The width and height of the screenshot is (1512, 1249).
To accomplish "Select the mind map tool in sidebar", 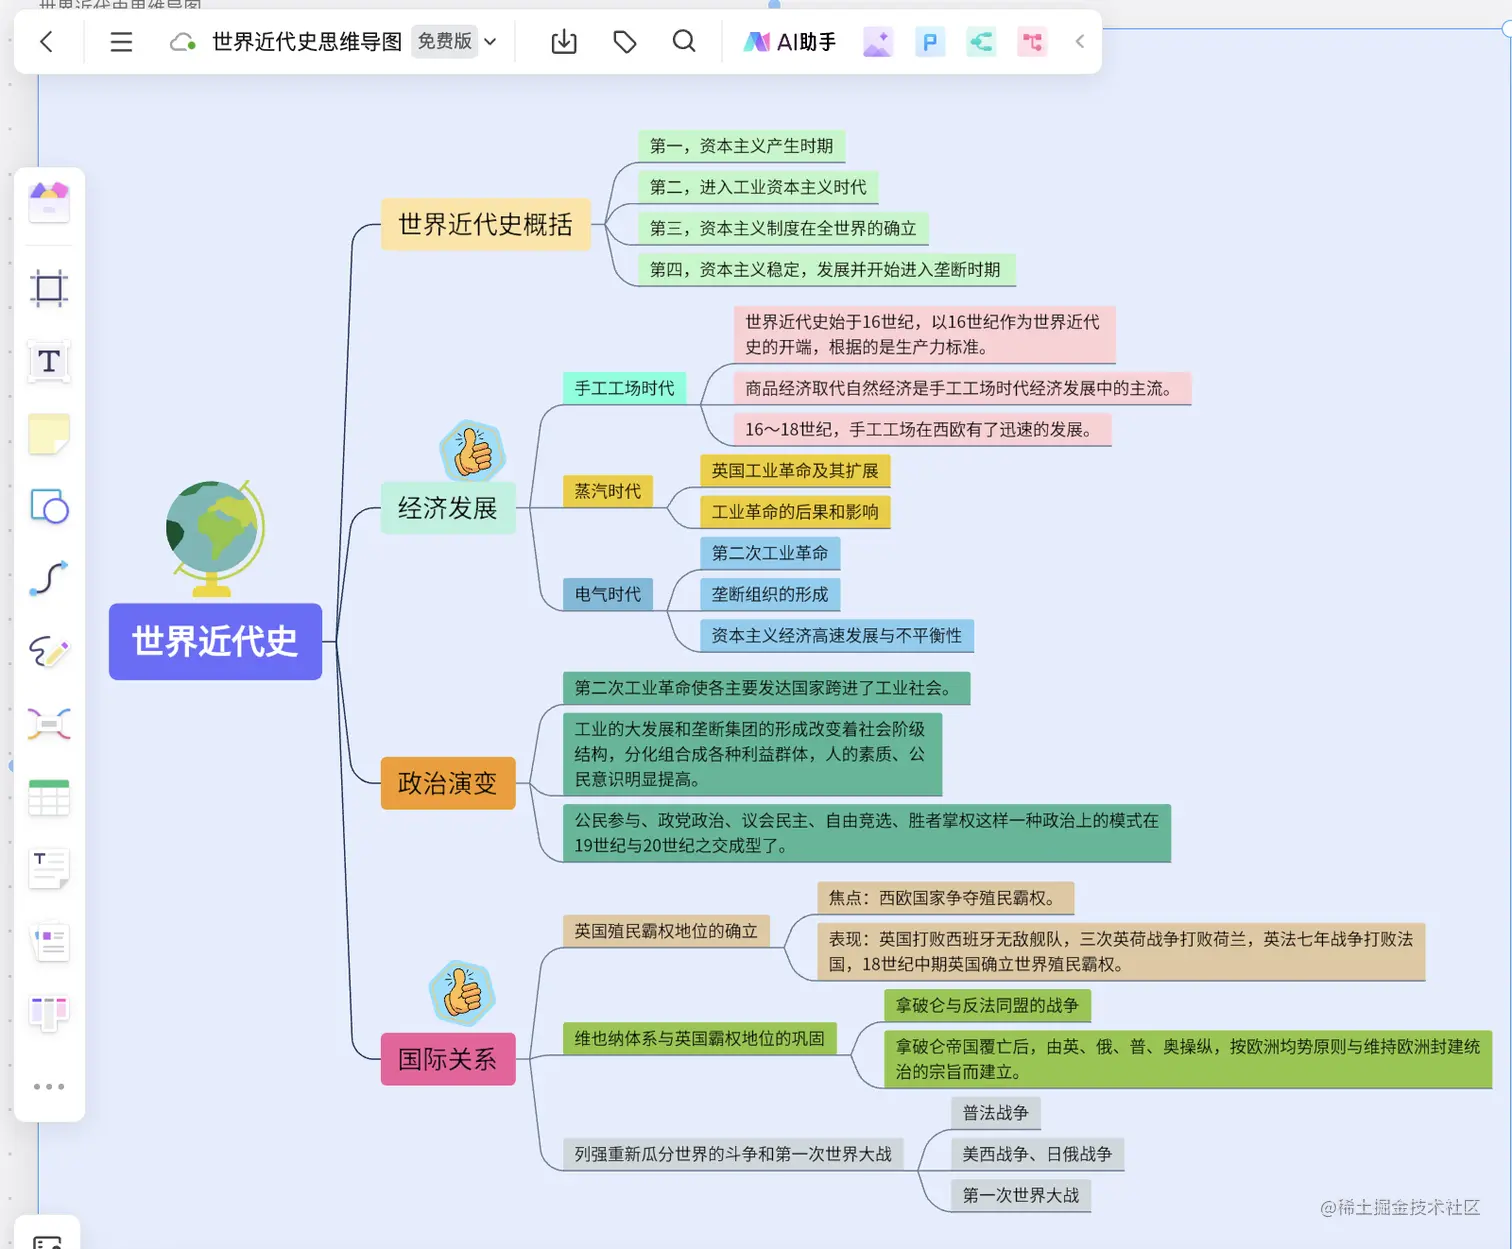I will tap(49, 724).
